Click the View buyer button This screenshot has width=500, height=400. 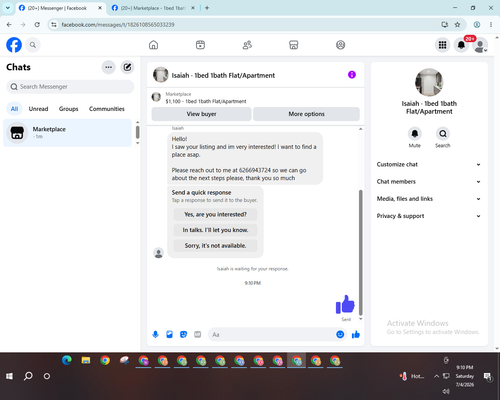[x=201, y=114]
